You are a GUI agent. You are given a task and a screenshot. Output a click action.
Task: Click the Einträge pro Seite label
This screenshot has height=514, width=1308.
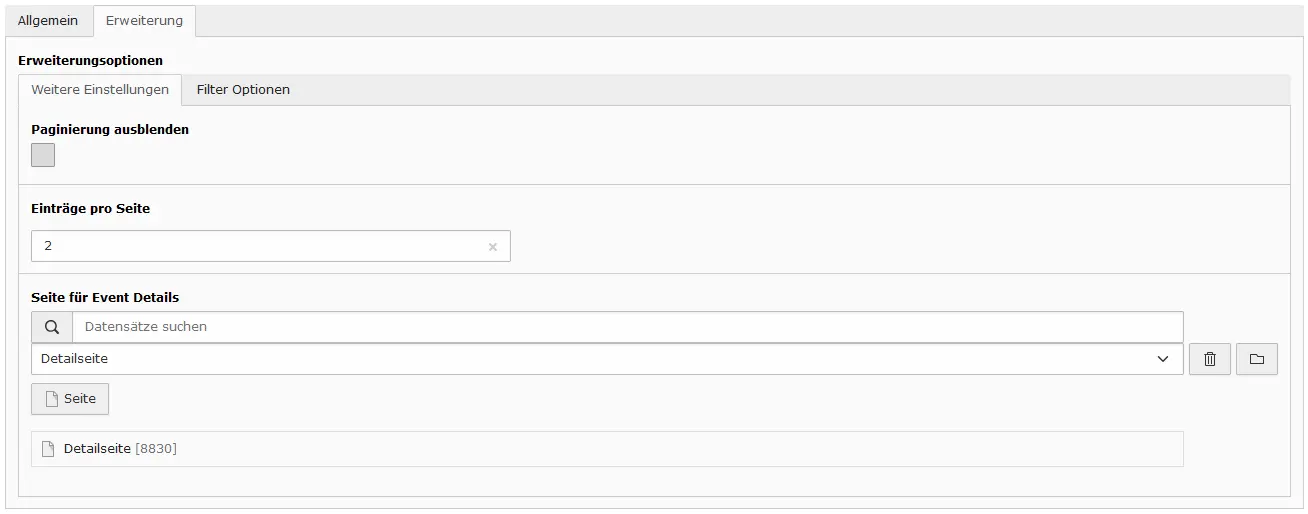[90, 209]
